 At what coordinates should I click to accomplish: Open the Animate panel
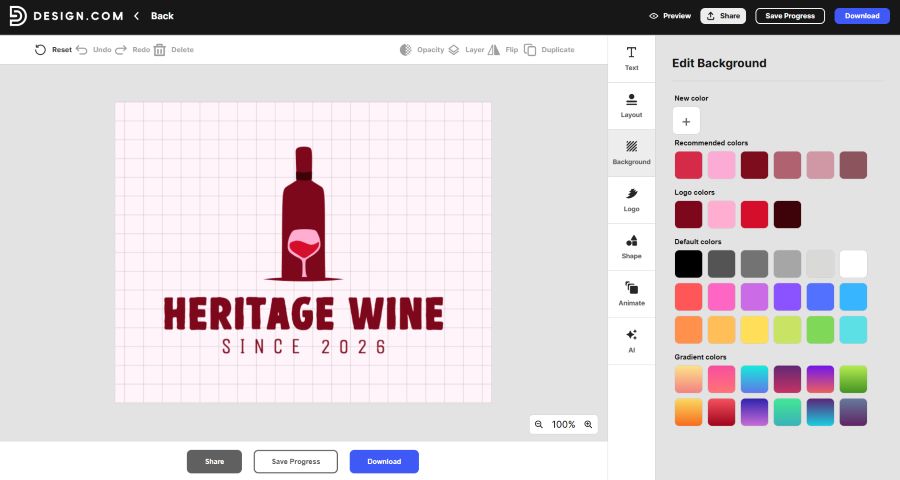[x=631, y=294]
